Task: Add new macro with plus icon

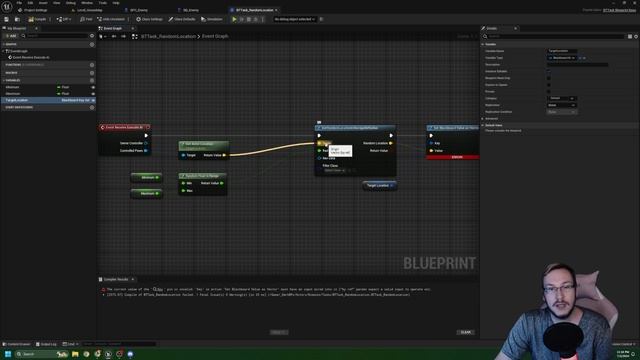Action: pos(92,73)
